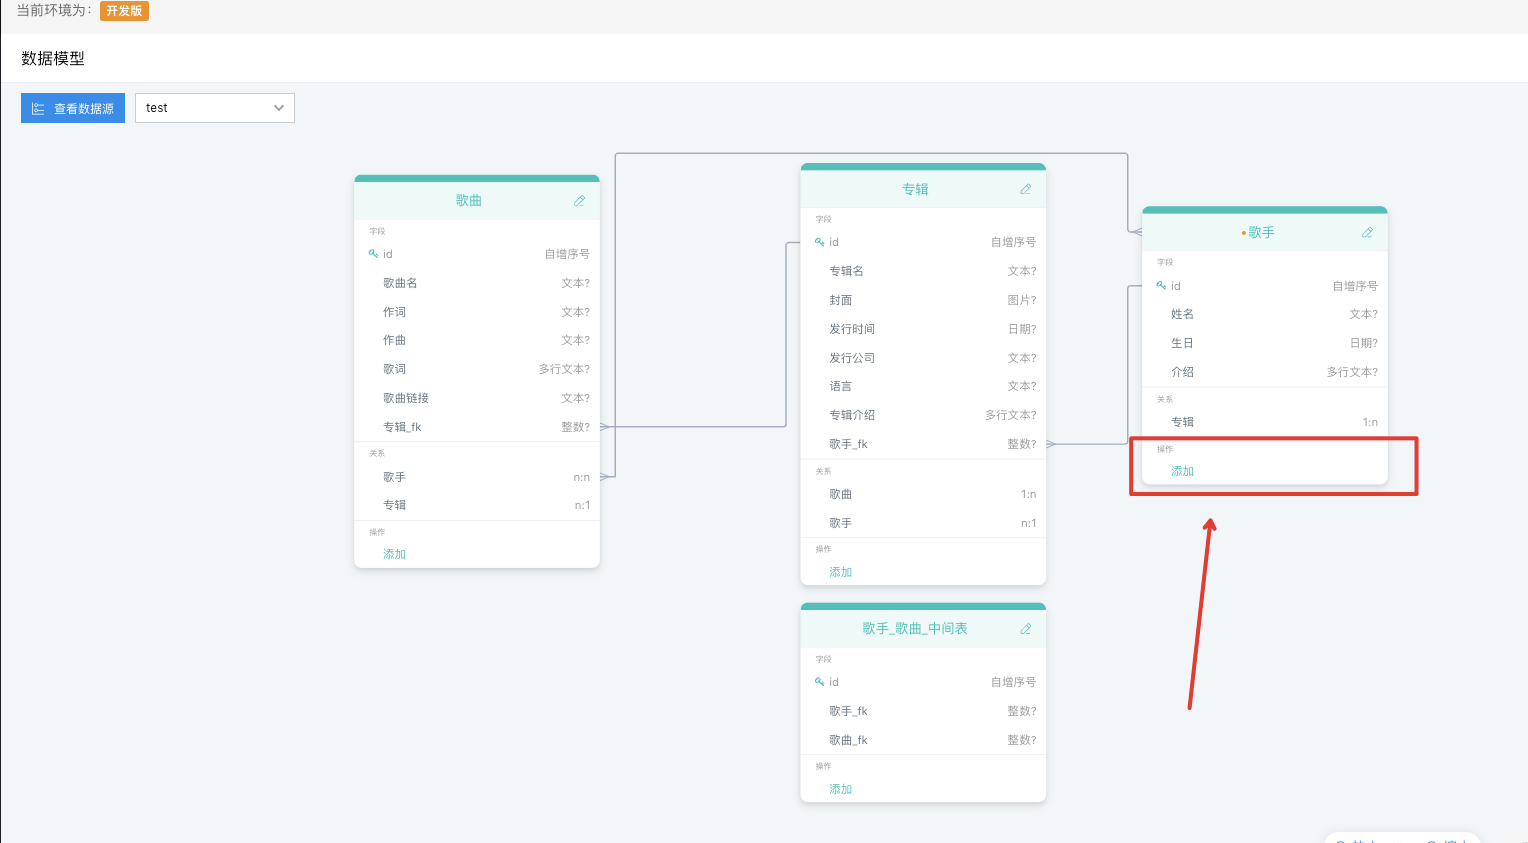Click the 查看数据源 button

tap(73, 108)
